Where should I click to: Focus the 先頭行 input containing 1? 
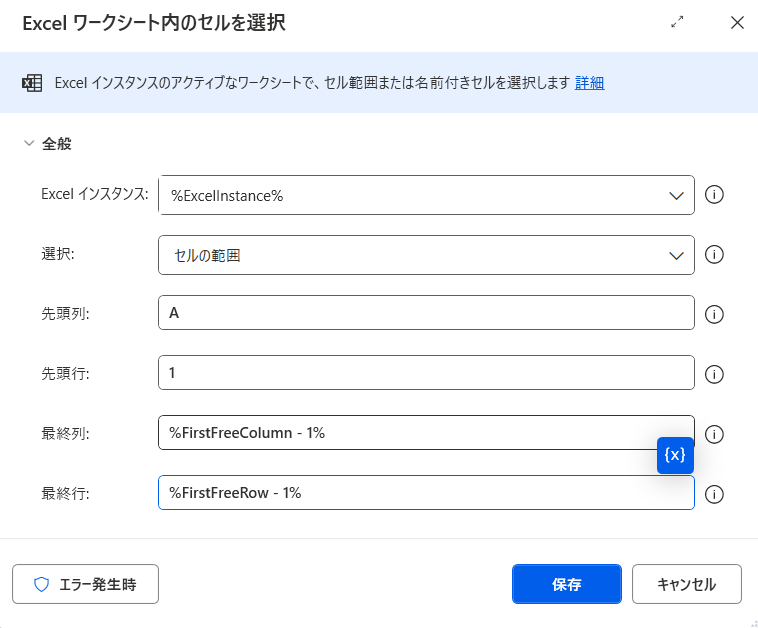[x=426, y=373]
